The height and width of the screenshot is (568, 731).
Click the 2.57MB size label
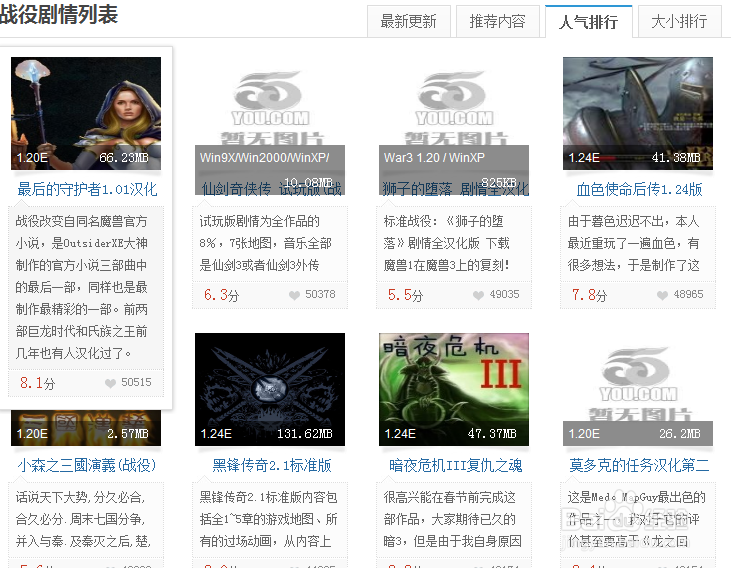(128, 434)
